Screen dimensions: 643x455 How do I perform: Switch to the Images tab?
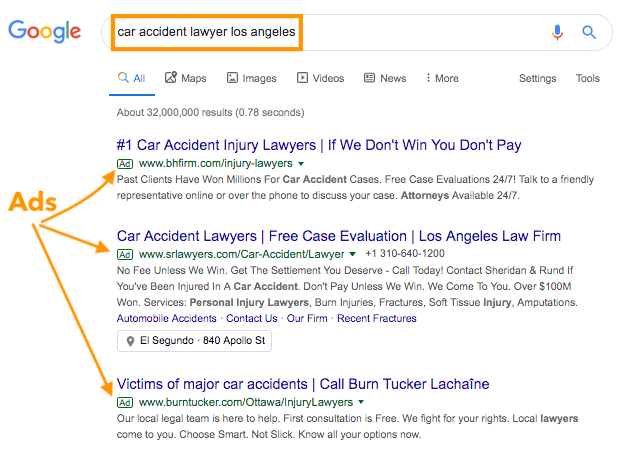[x=252, y=78]
